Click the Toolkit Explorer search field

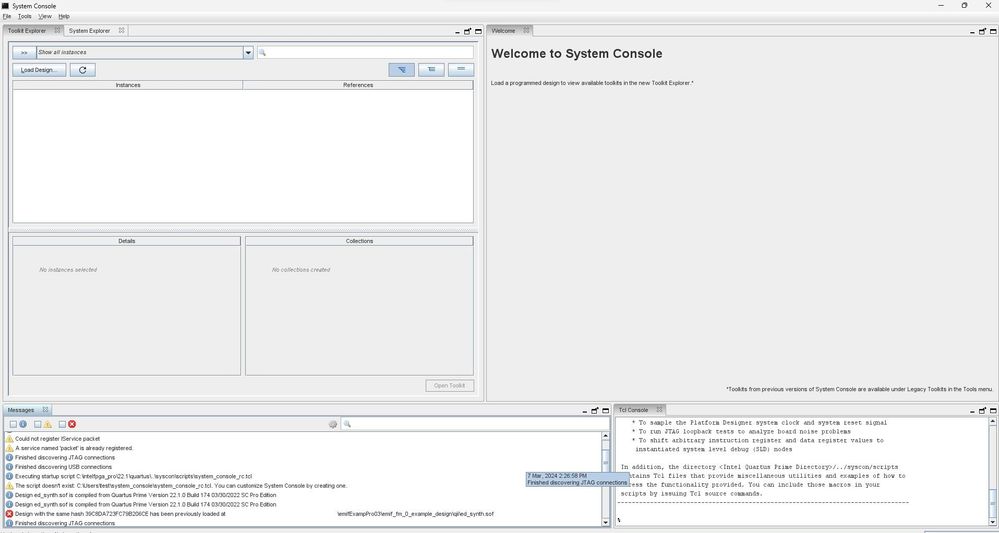pos(366,53)
